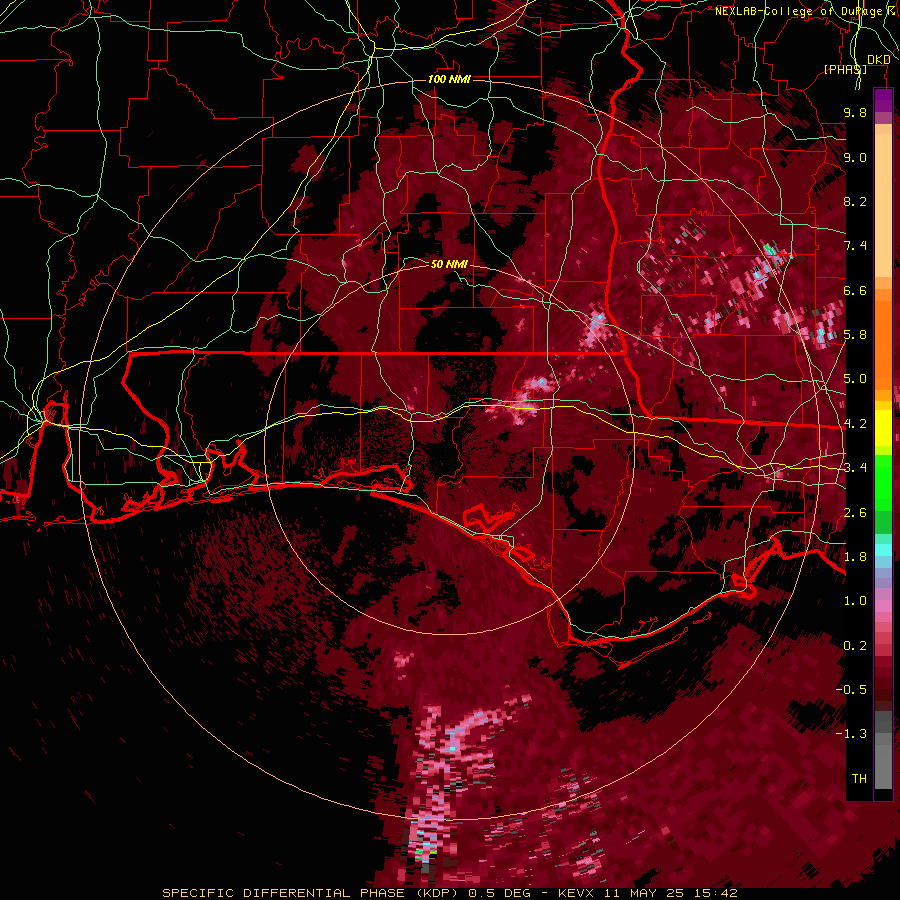Click the -0.5 scale value
900x900 pixels.
click(x=852, y=690)
